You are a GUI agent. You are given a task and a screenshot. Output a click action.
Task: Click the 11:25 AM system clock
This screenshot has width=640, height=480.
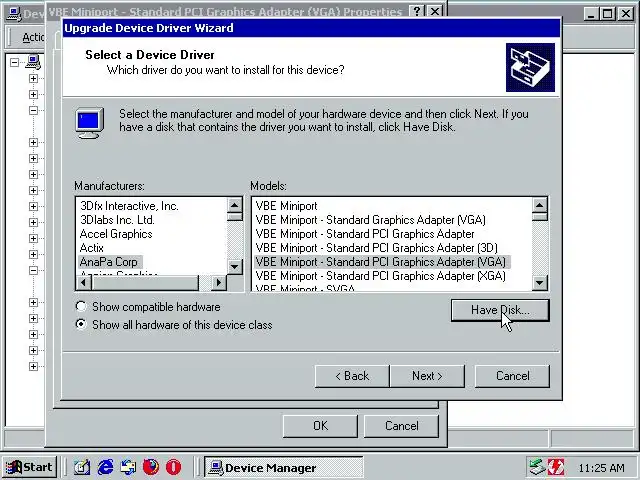(601, 468)
